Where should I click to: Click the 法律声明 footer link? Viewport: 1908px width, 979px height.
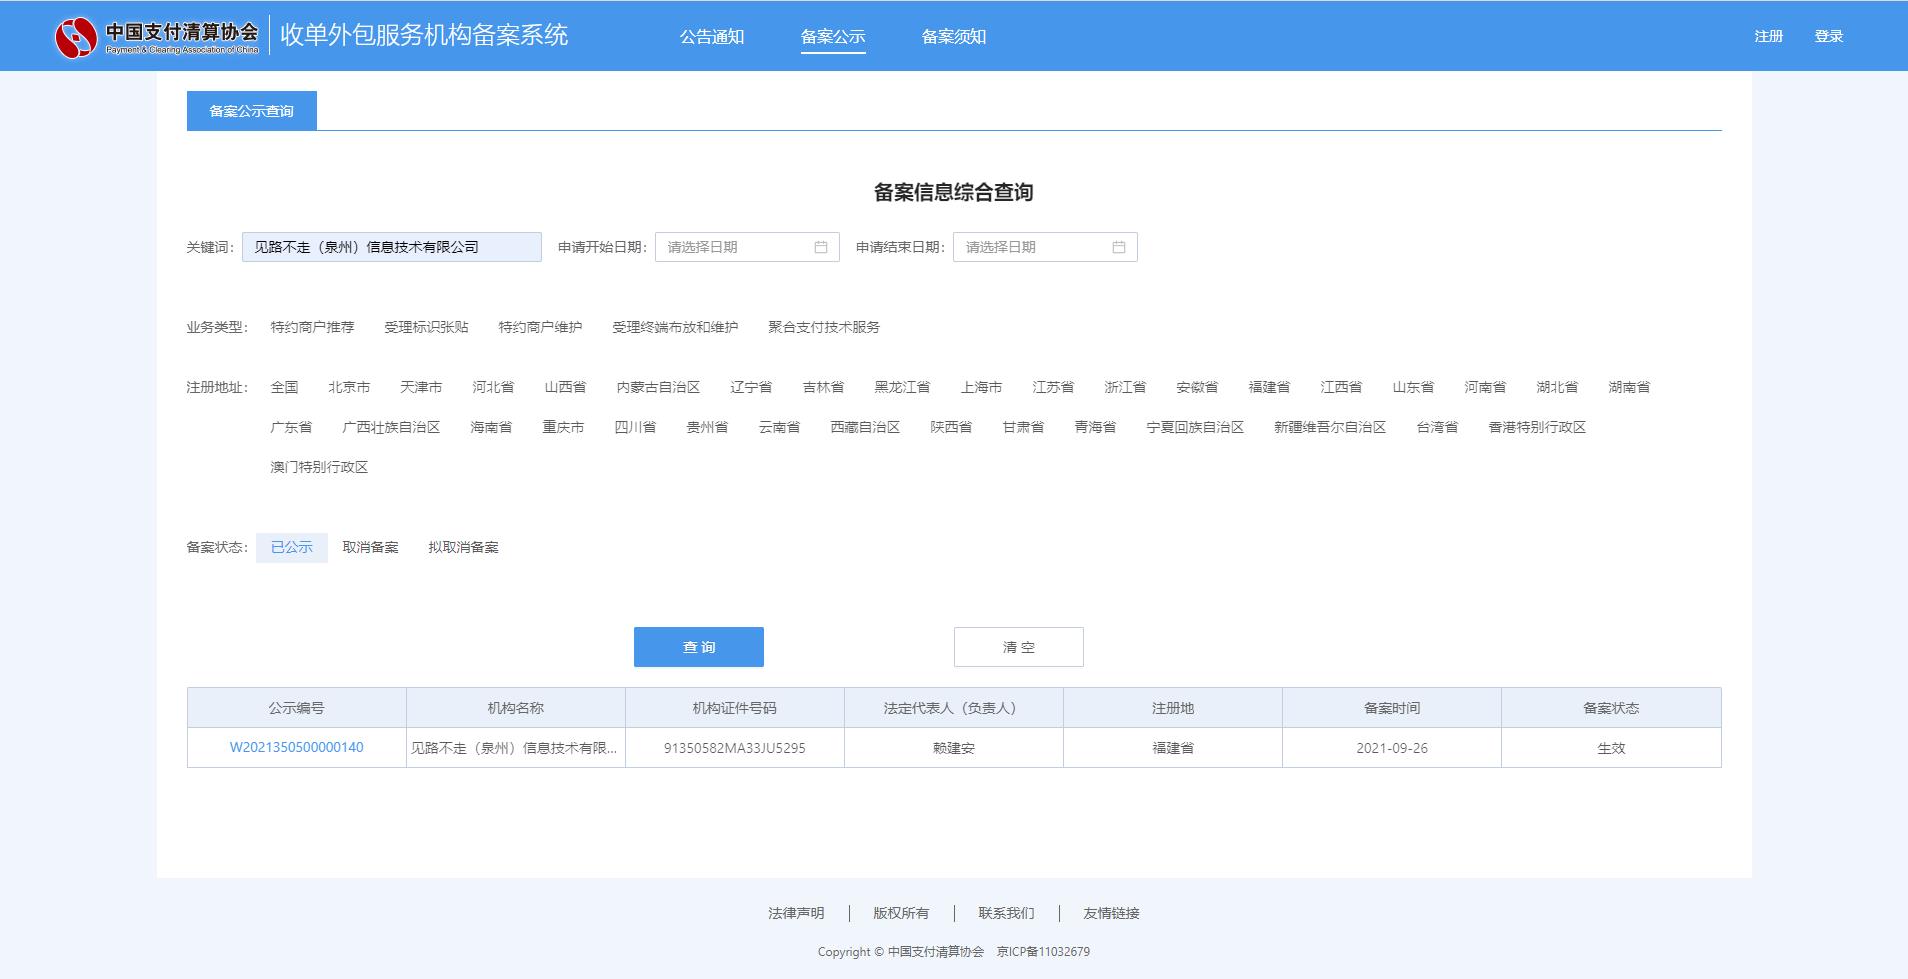pyautogui.click(x=796, y=913)
